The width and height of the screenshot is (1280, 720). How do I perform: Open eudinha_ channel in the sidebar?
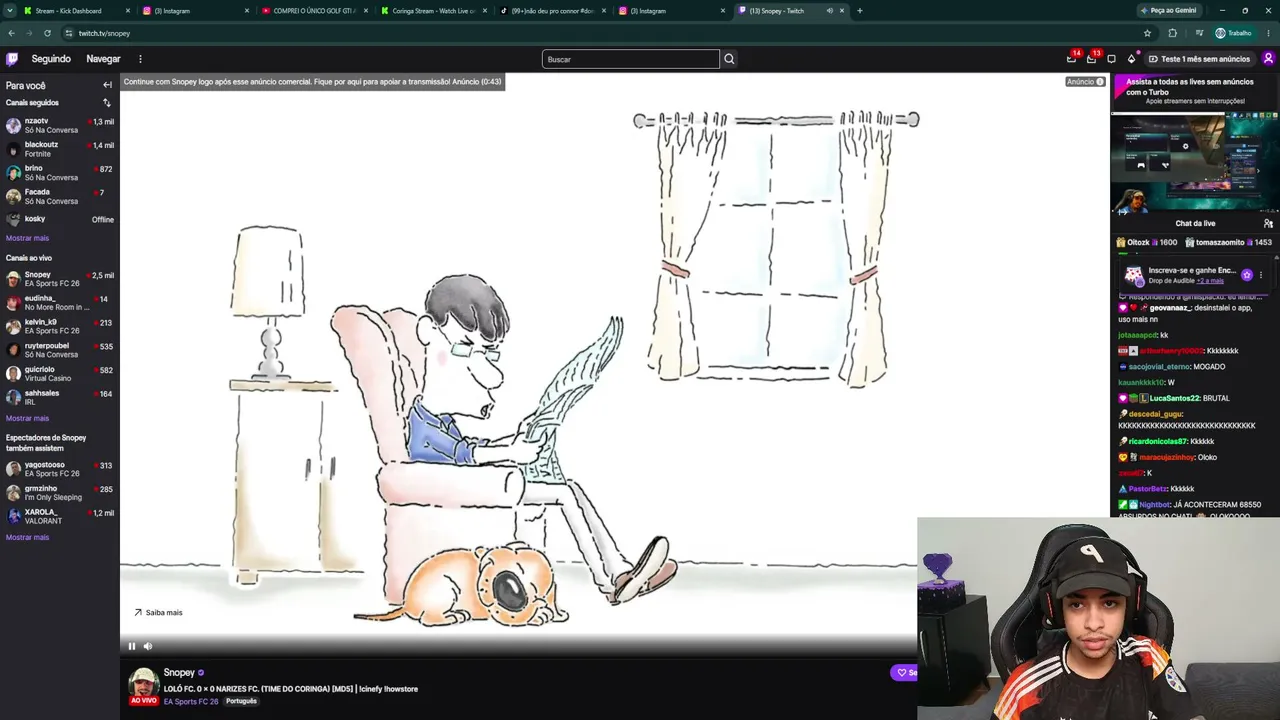click(60, 303)
